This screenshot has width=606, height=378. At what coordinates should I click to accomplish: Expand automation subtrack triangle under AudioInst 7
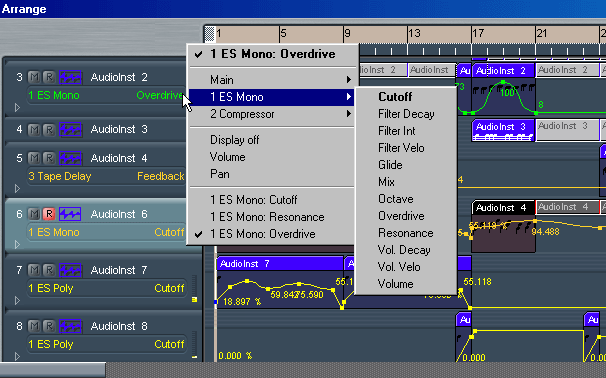[17, 300]
